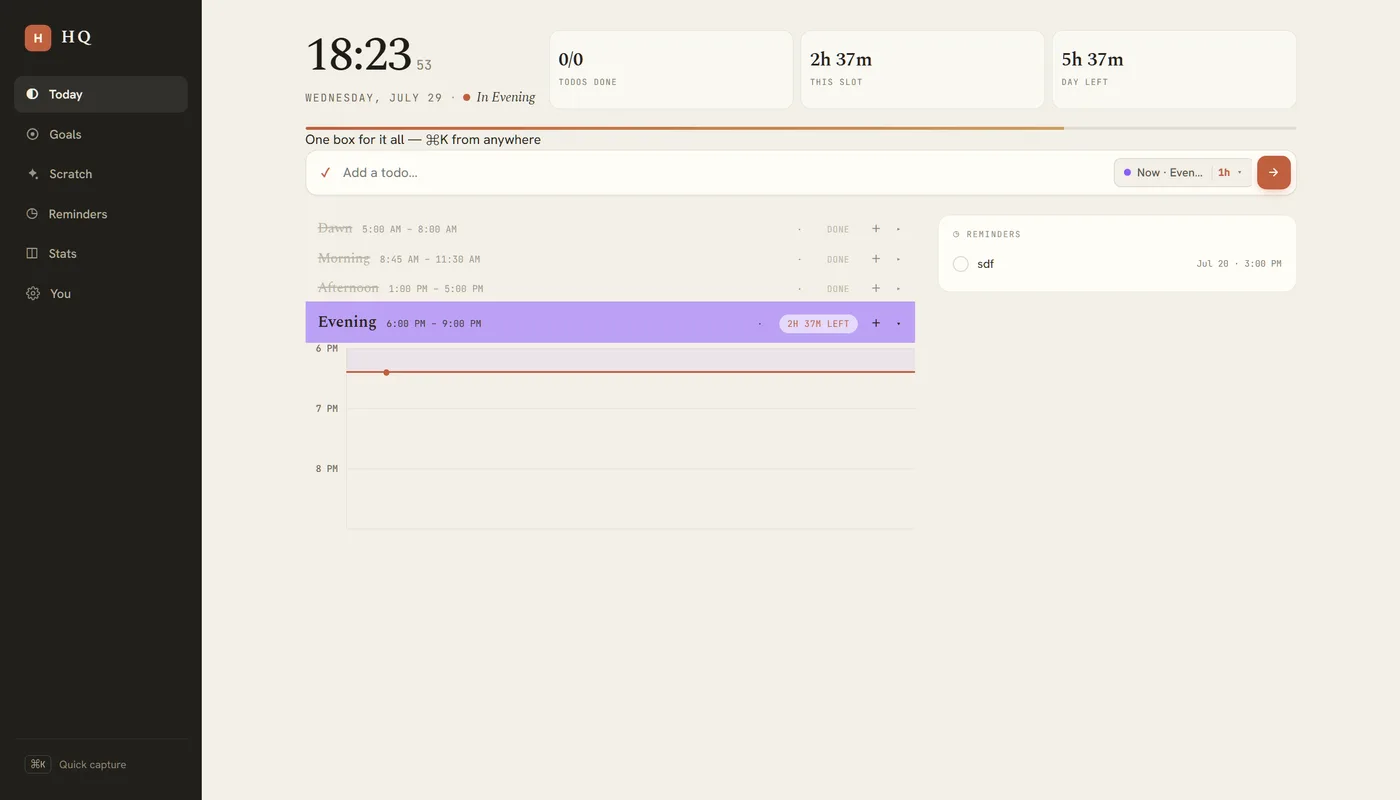The image size is (1400, 800).
Task: Click the book icon beside Stats
Action: point(32,253)
